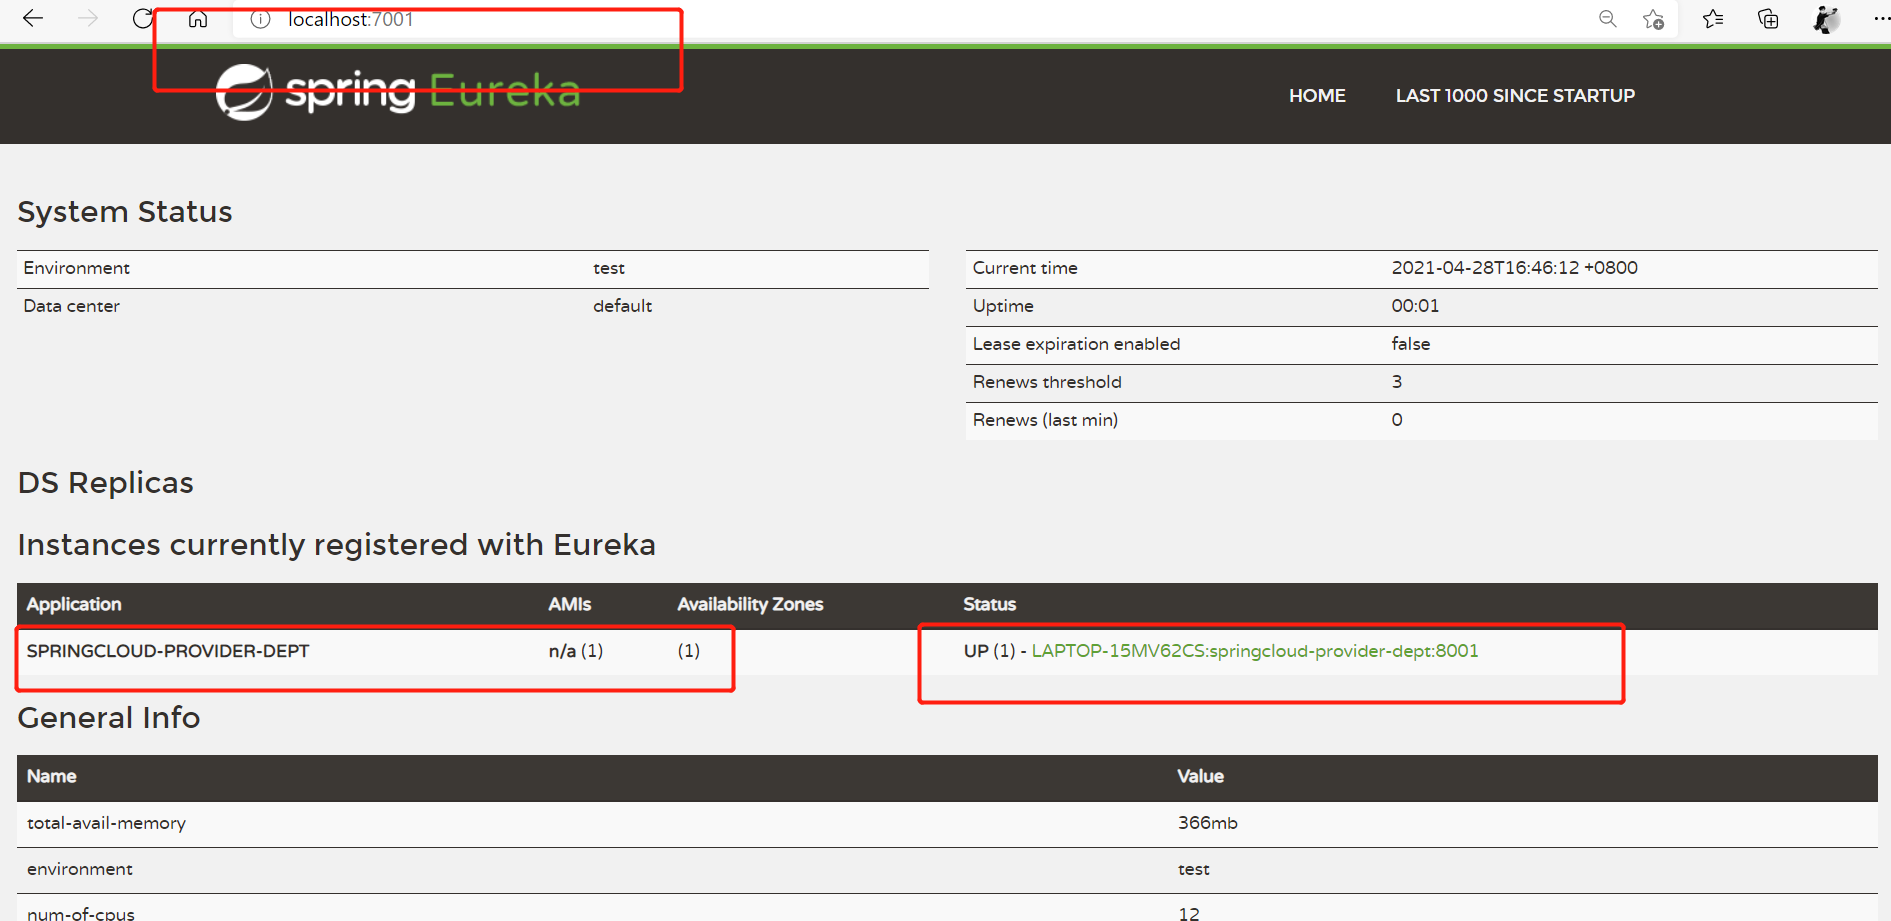Open the collections icon
The height and width of the screenshot is (921, 1891).
click(1768, 19)
